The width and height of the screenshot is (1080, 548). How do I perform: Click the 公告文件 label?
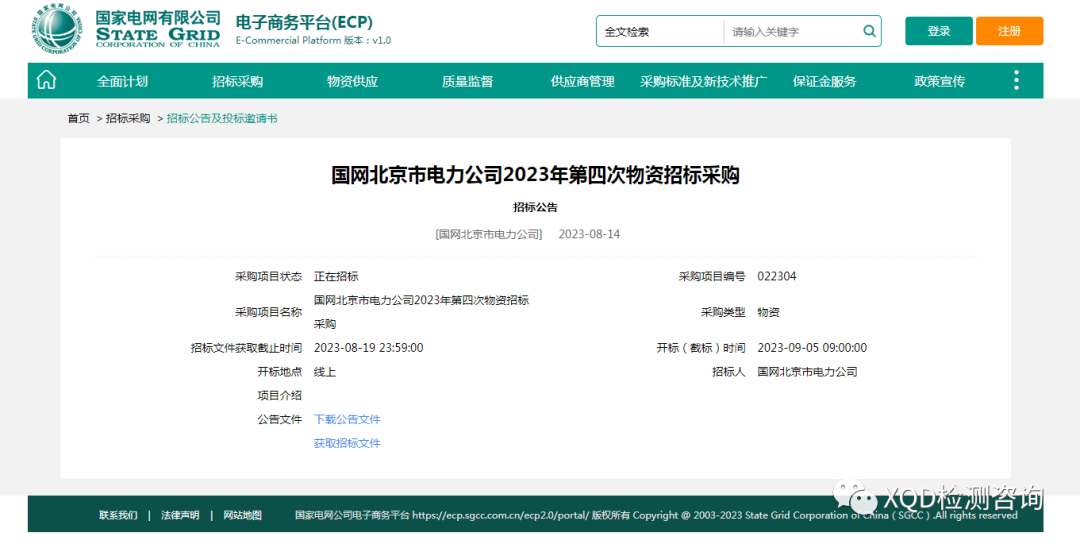click(x=280, y=419)
